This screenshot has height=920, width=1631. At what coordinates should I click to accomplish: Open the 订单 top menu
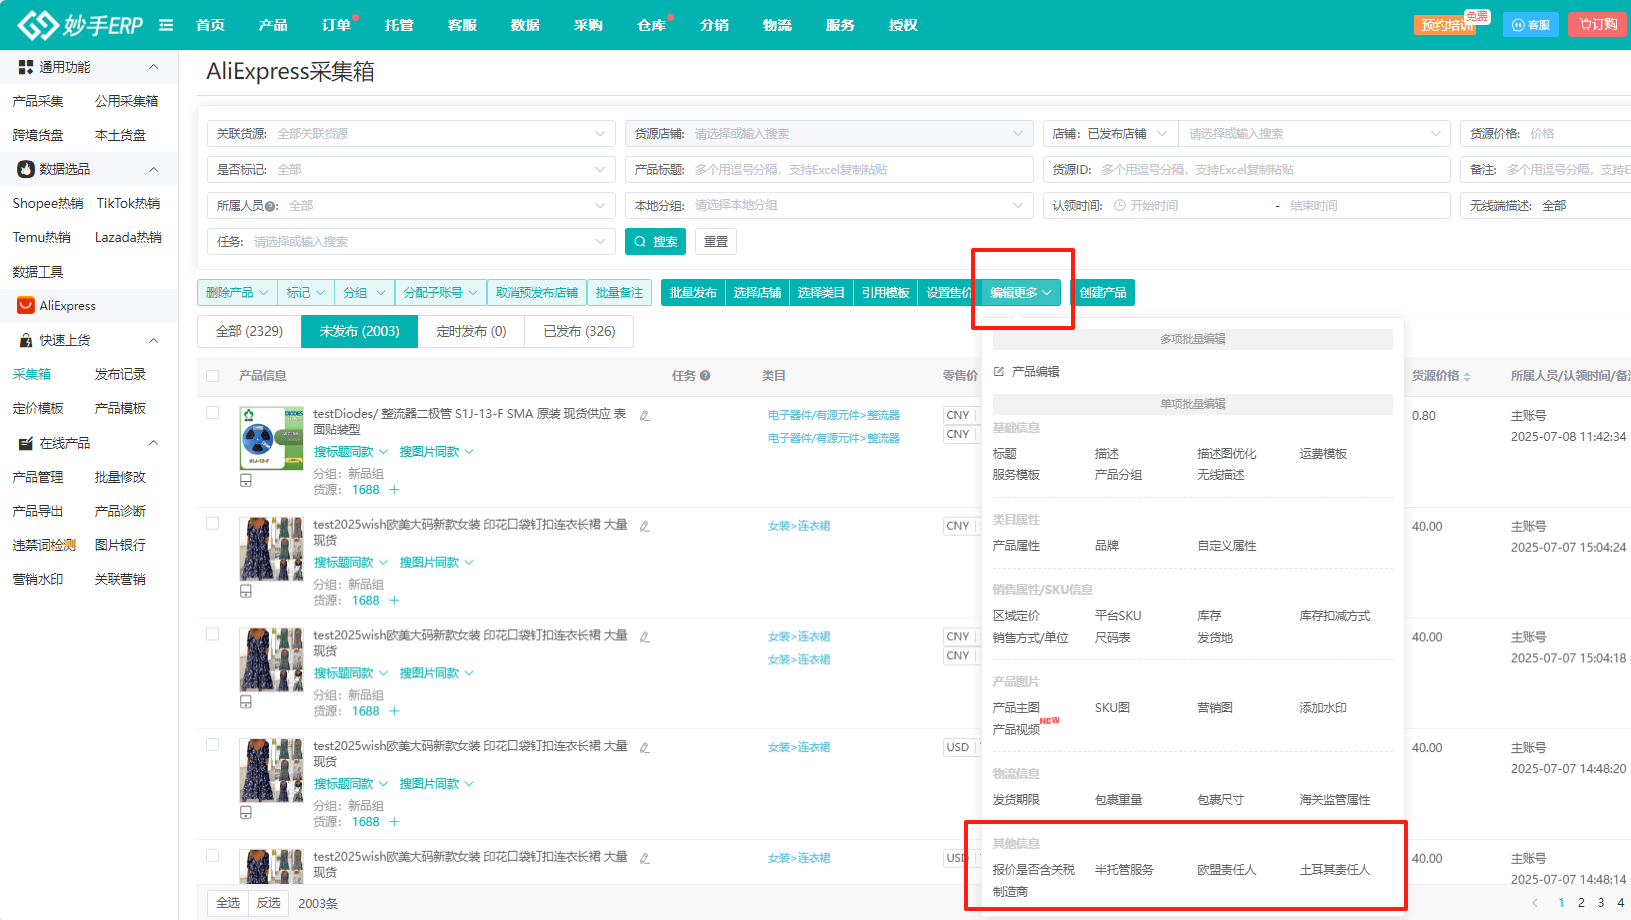(336, 25)
